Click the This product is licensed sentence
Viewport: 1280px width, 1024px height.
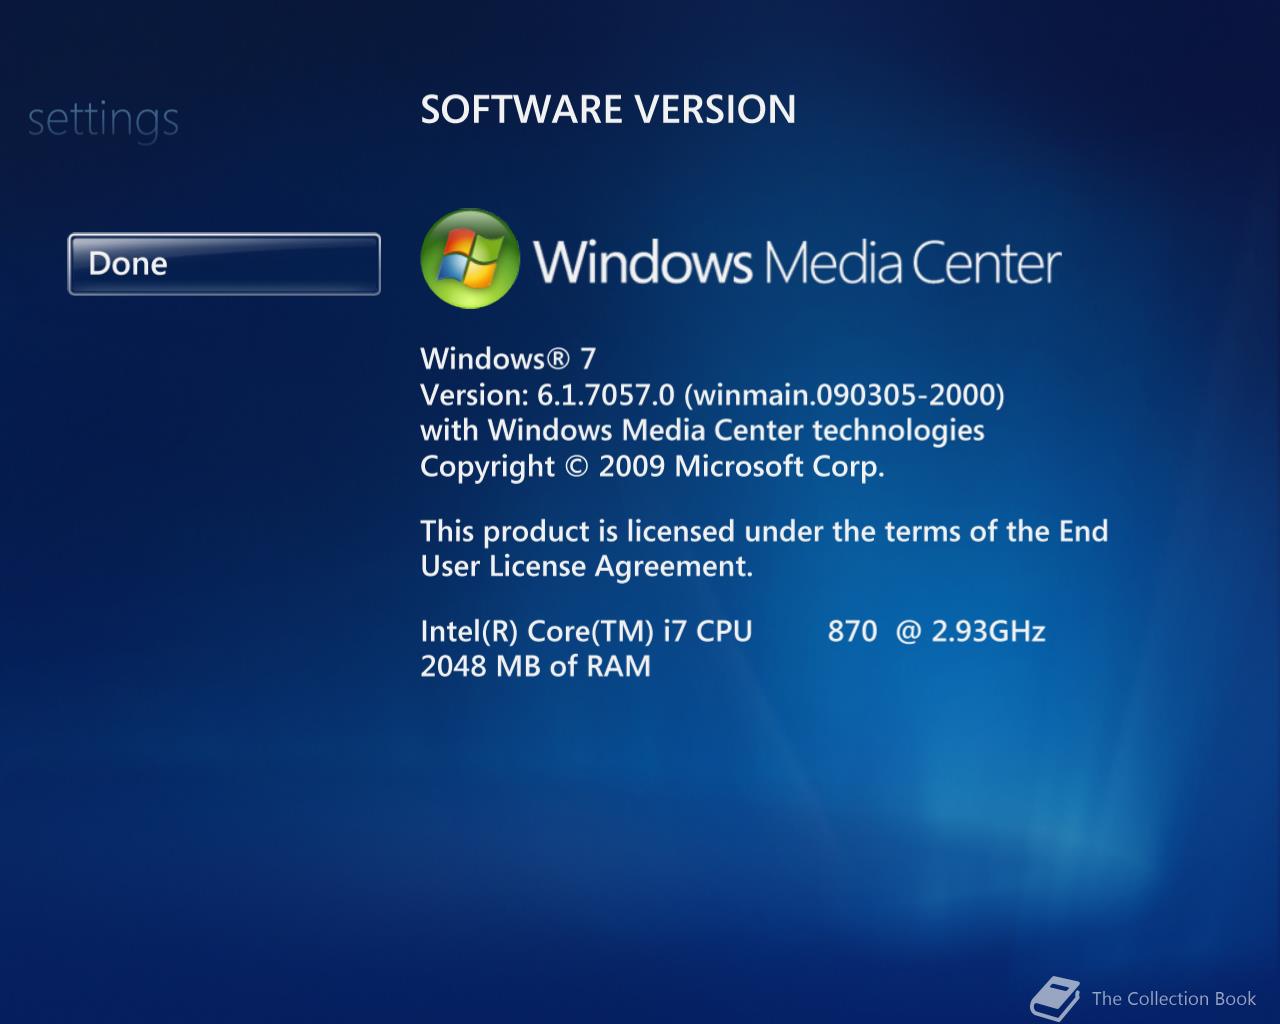pyautogui.click(x=764, y=530)
